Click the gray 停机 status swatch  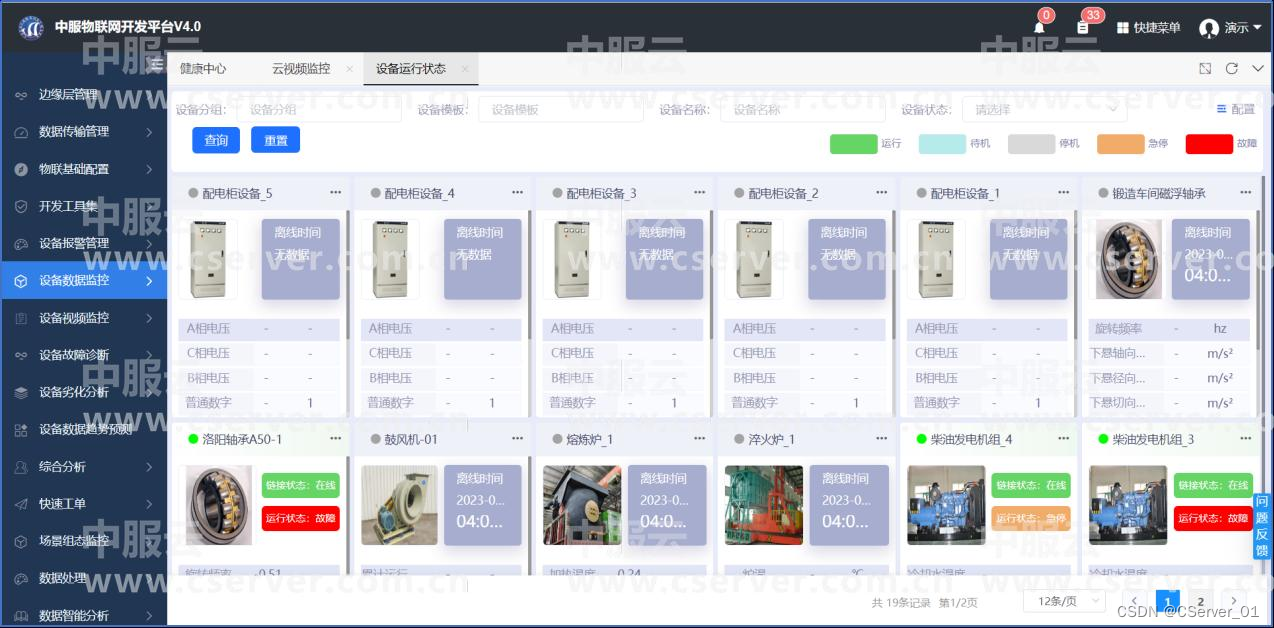(x=1031, y=144)
